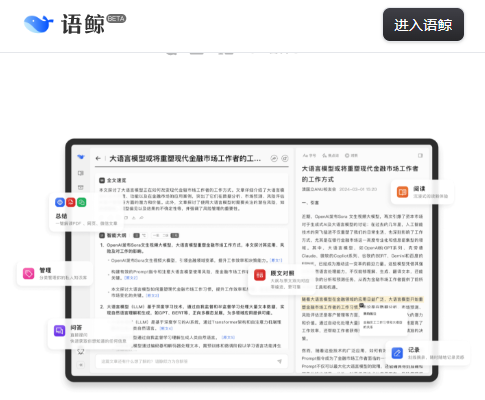Click the product preview screenshot image
485x400 pixels.
(252, 260)
